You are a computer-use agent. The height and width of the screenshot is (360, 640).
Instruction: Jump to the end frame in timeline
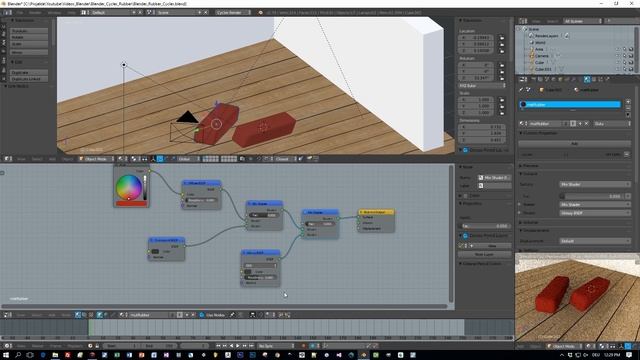coord(251,346)
